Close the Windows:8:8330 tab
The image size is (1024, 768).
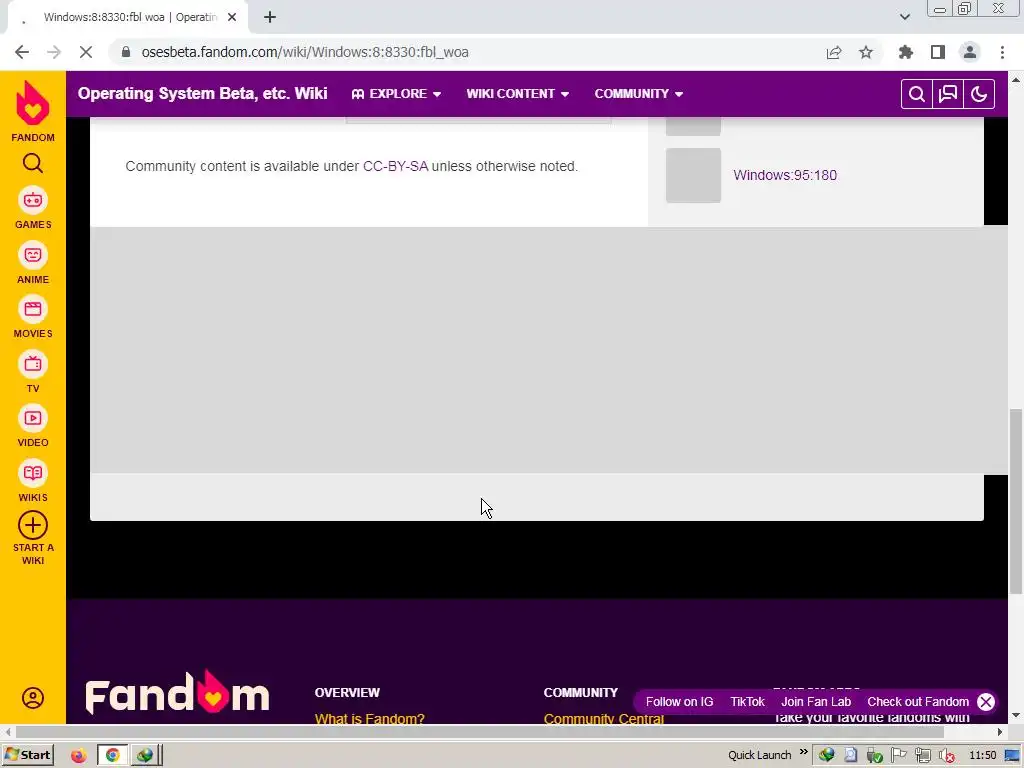[232, 17]
